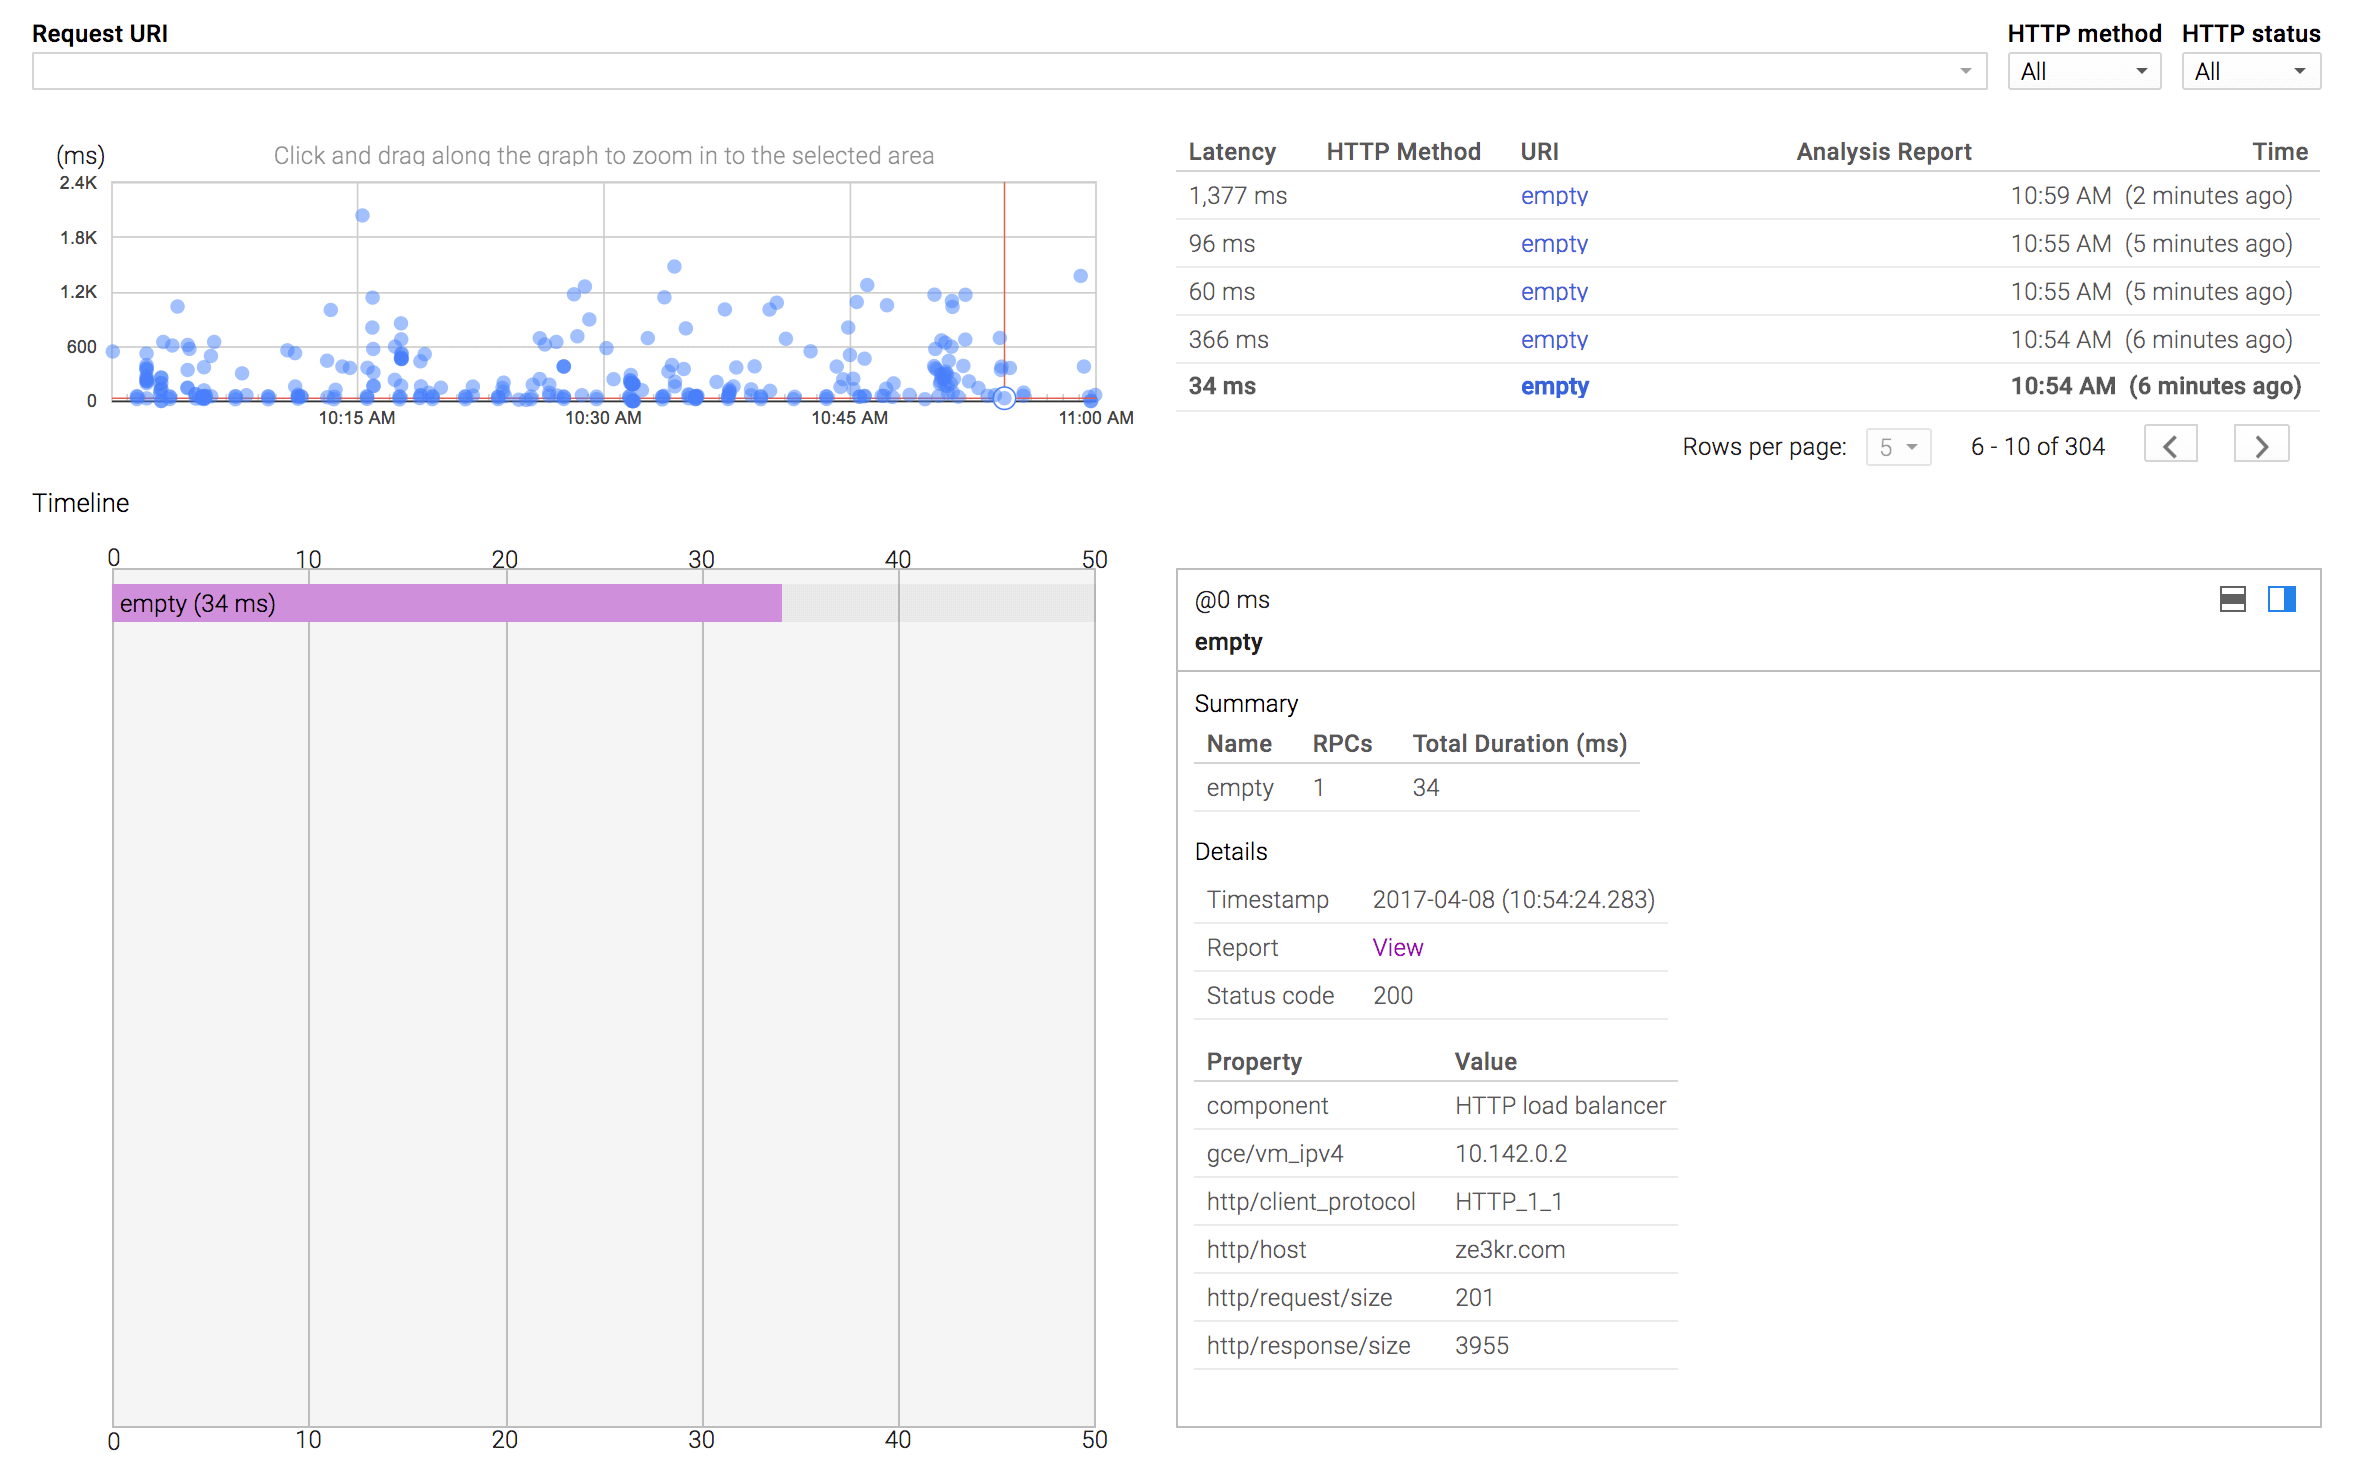Open the 366 ms trace empty link
Image resolution: width=2354 pixels, height=1470 pixels.
tap(1554, 340)
